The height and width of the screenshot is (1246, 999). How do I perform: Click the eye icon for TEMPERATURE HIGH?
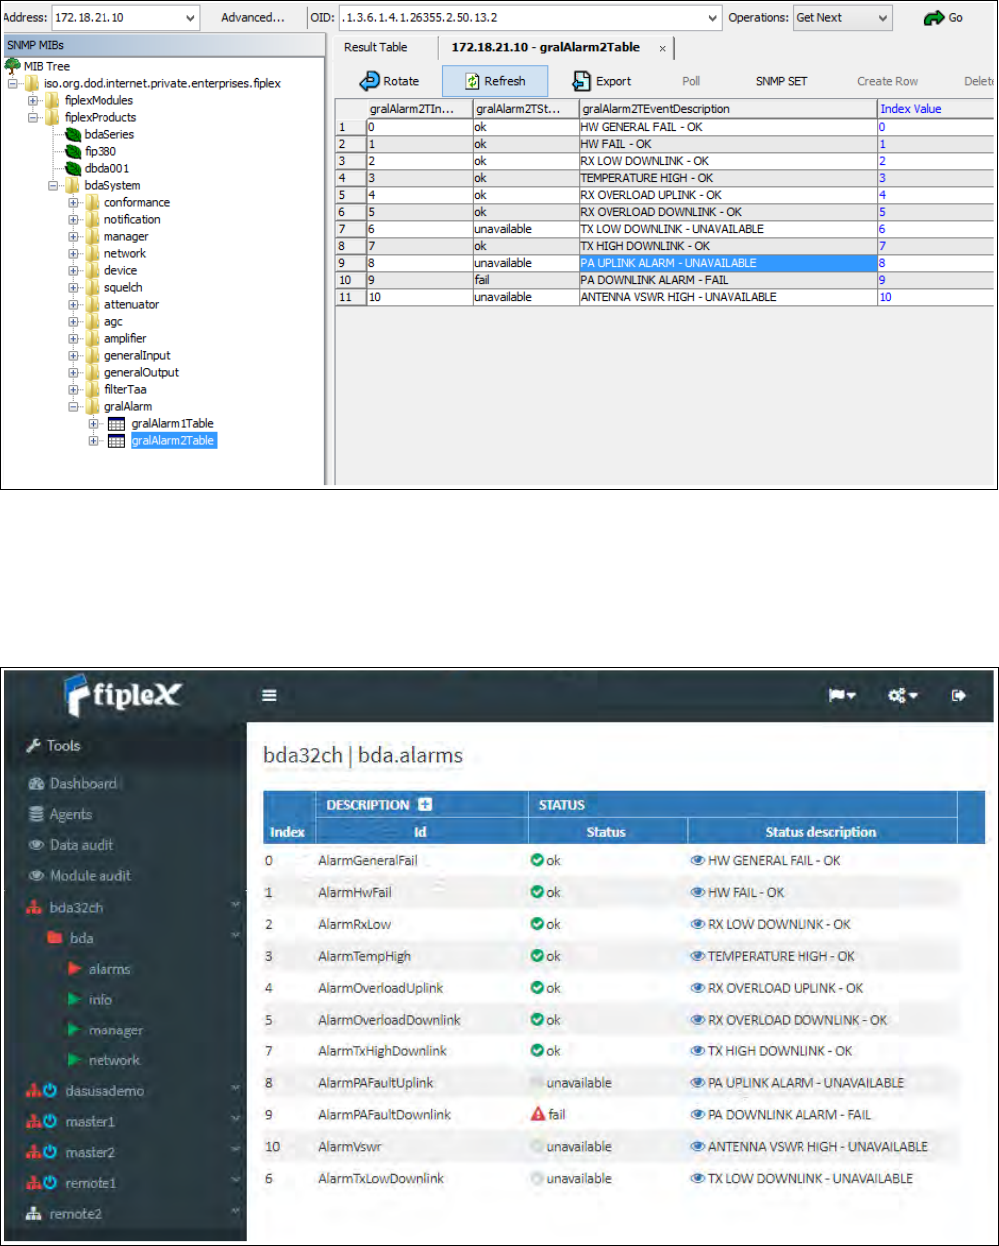tap(698, 956)
